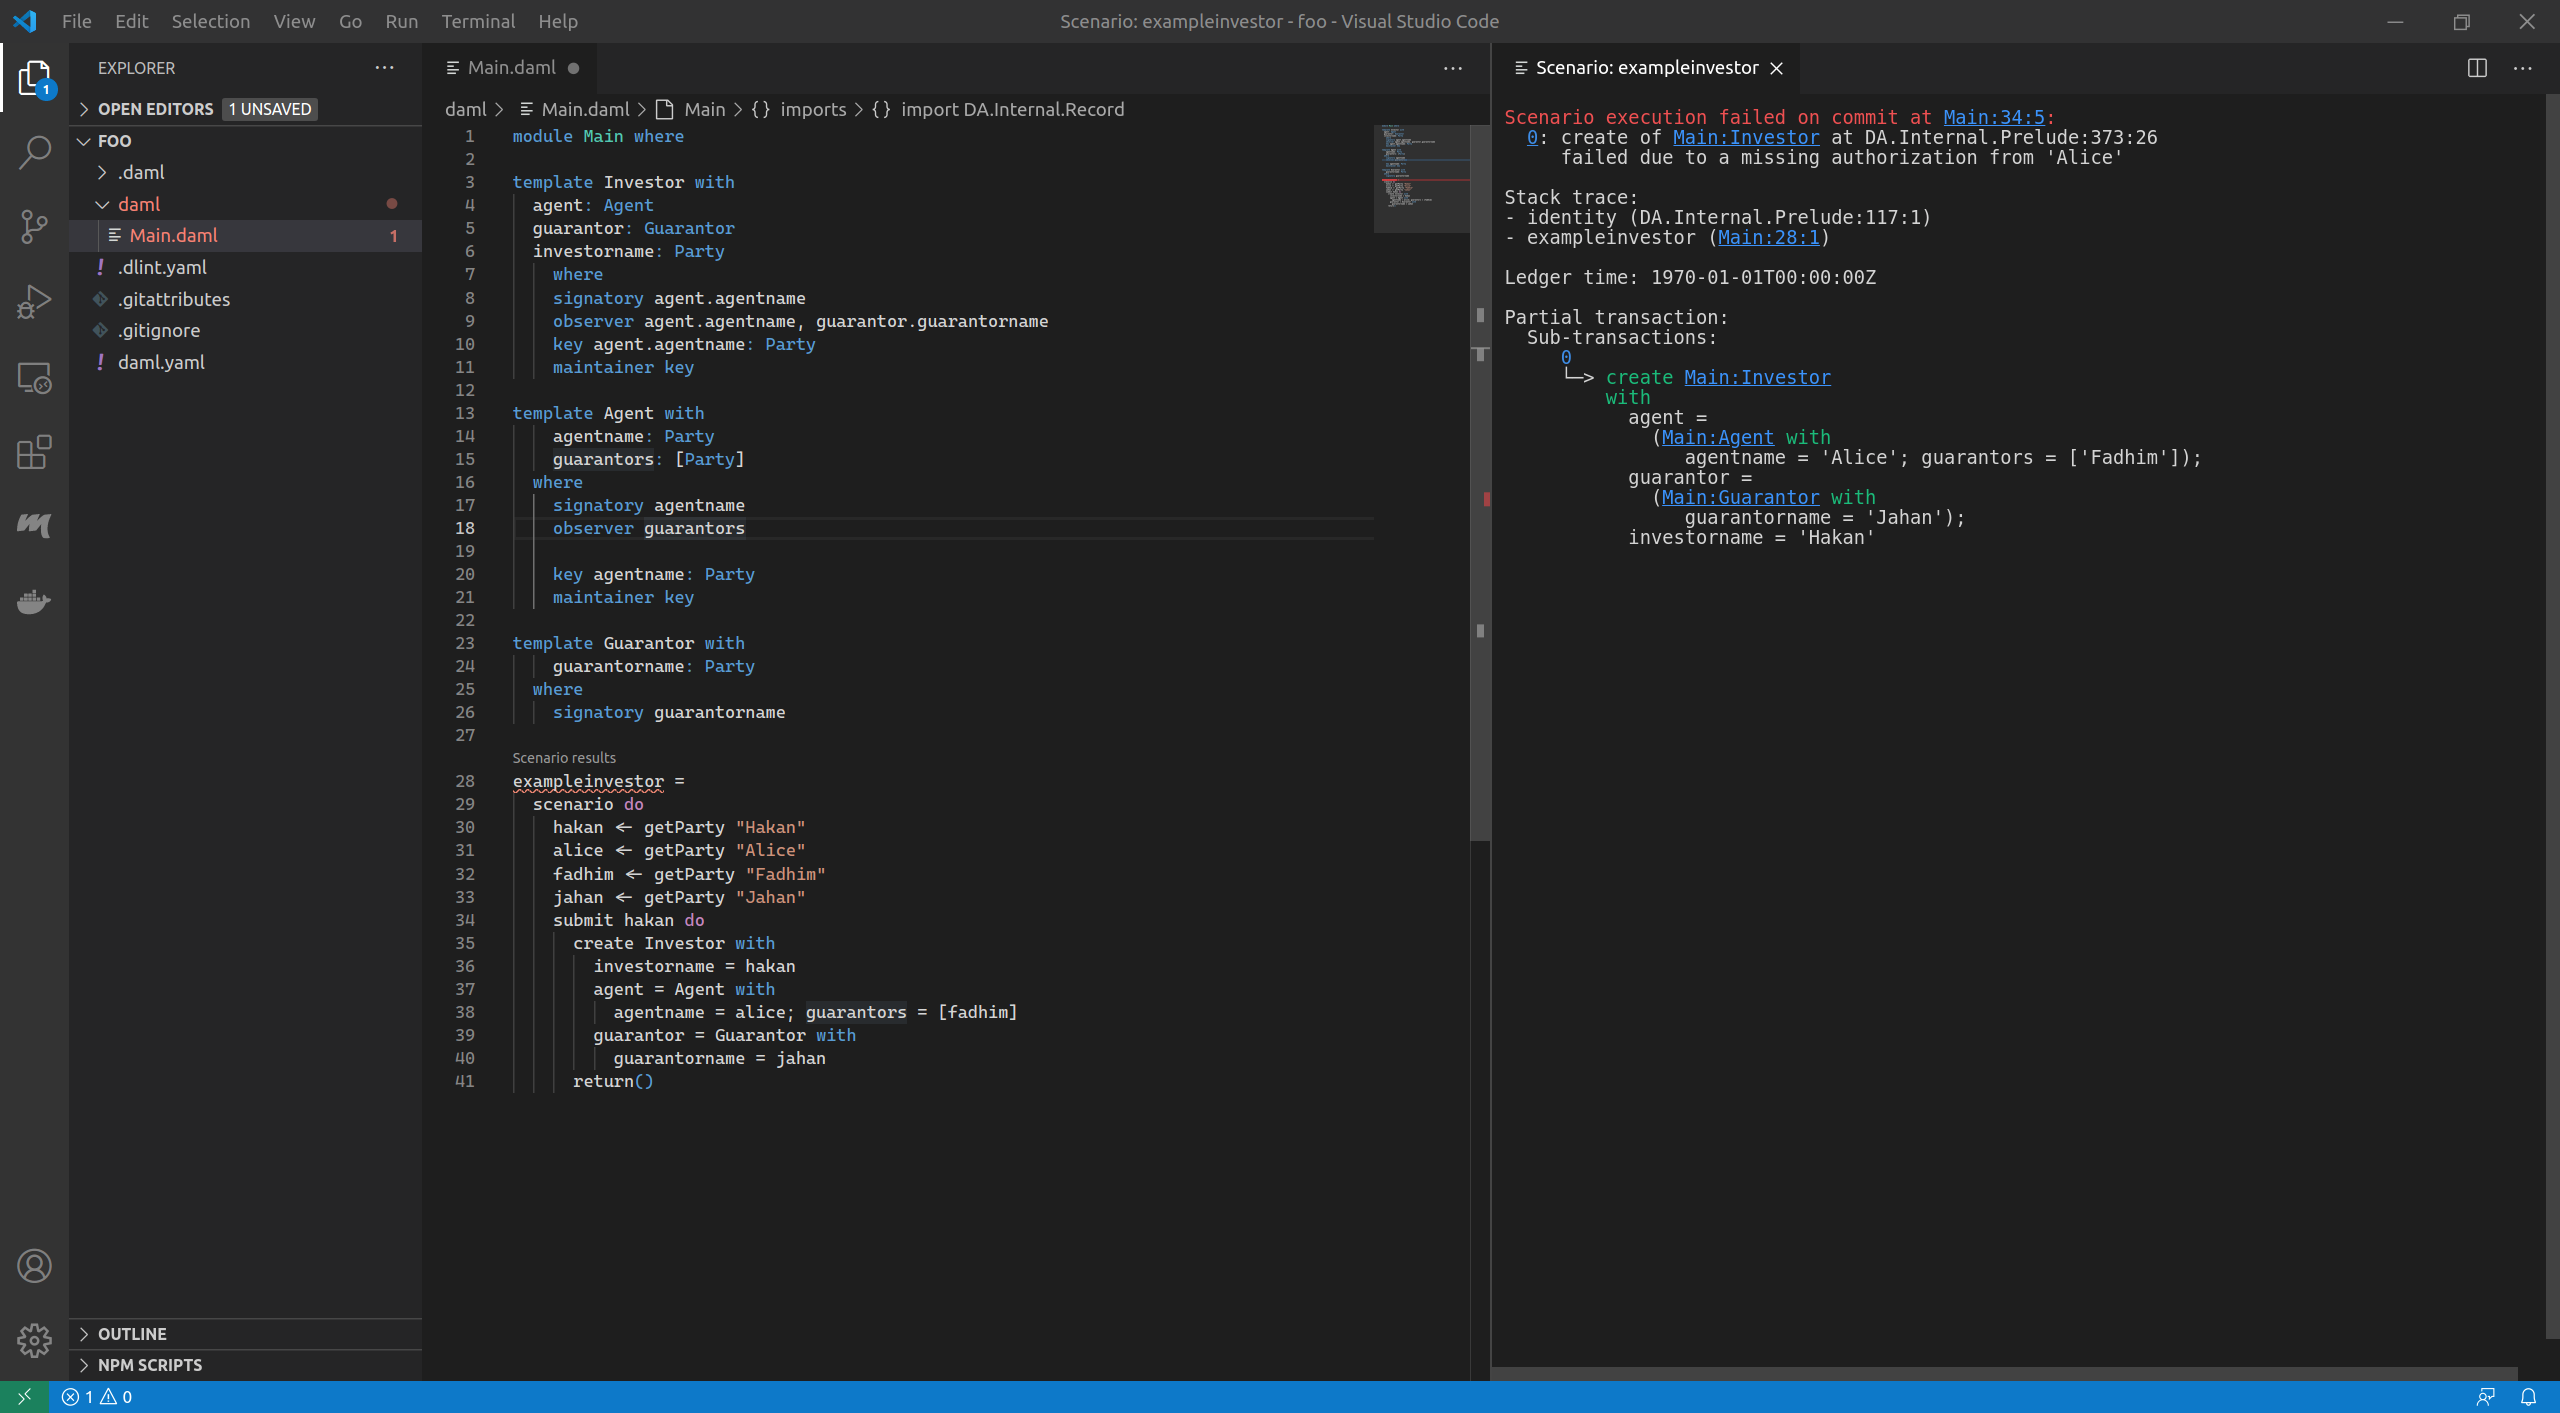Screen dimensions: 2560x1413
Task: Click the Main:34:5 error location link
Action: pyautogui.click(x=1994, y=117)
